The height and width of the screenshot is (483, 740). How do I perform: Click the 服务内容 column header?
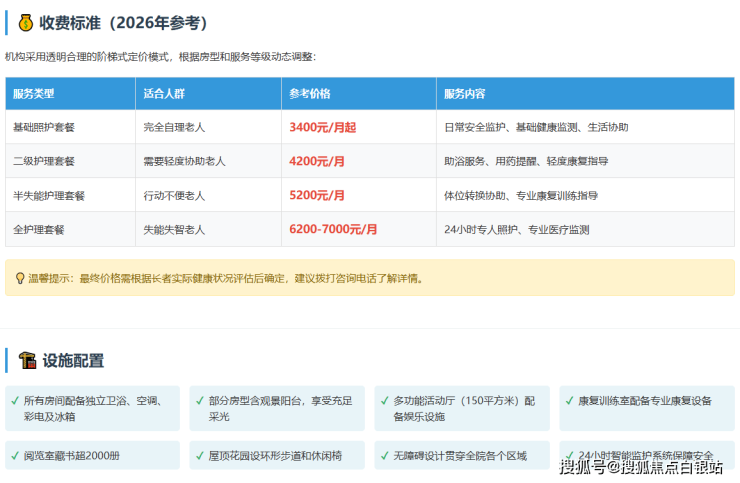464,94
